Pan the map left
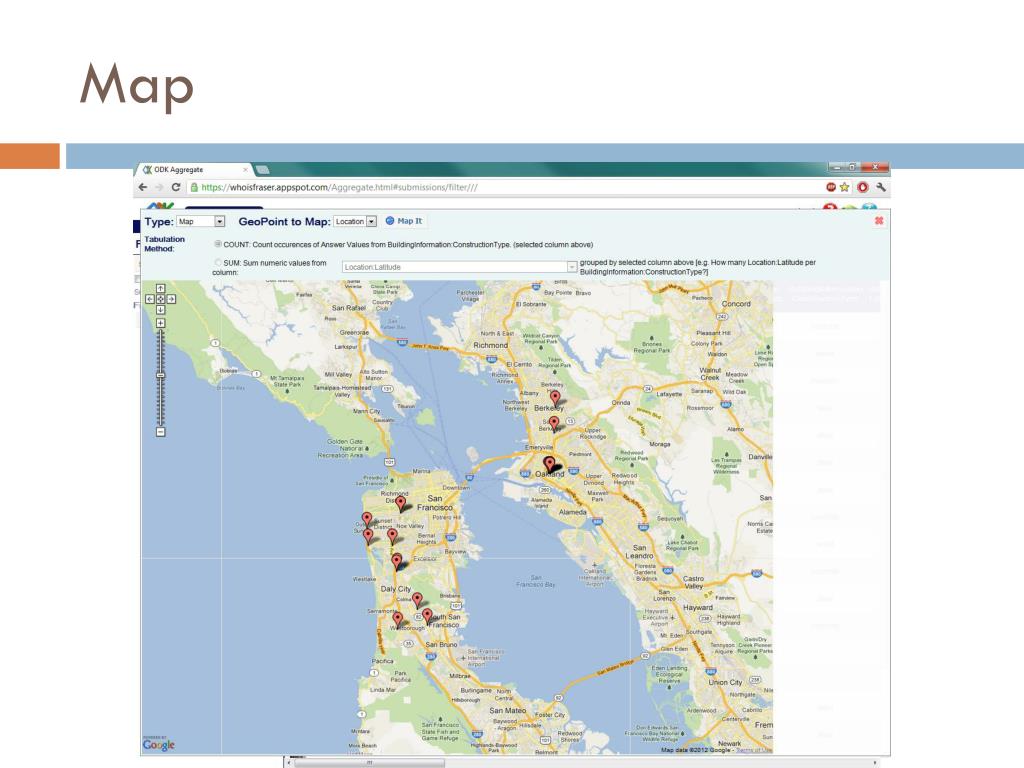1024x768 pixels. (150, 299)
